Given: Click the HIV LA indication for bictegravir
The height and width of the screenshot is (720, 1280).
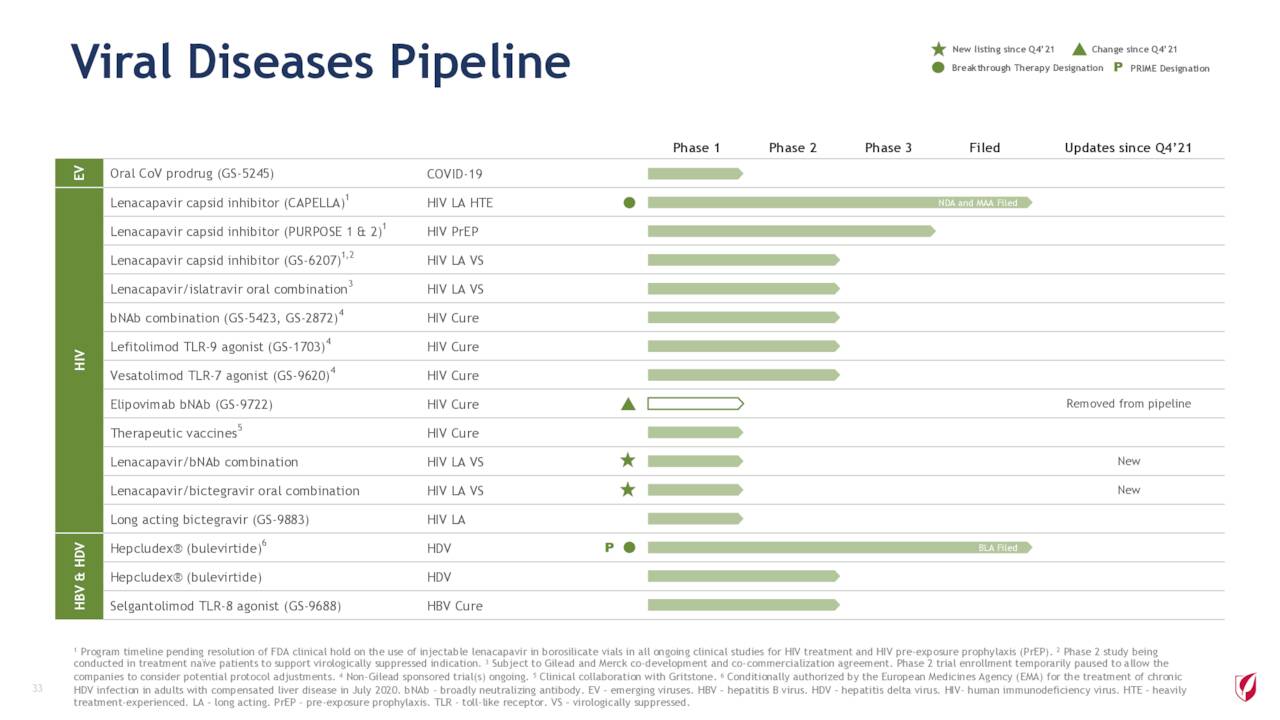Looking at the screenshot, I should tap(445, 520).
